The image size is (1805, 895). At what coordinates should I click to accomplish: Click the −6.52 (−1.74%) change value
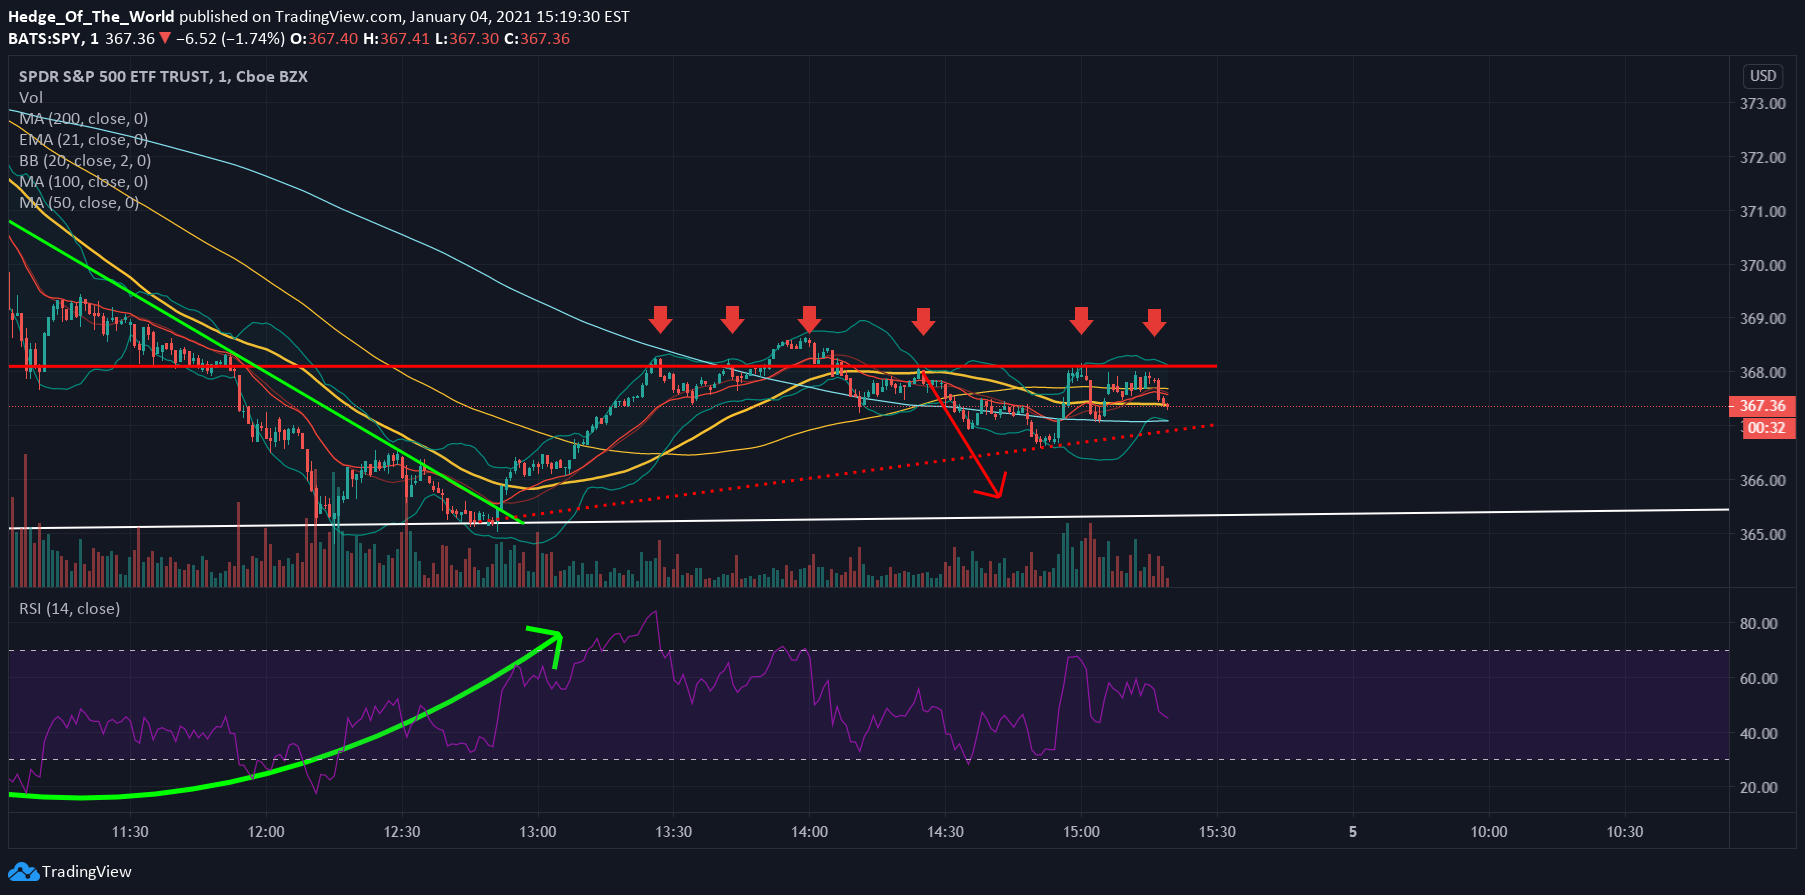click(x=230, y=39)
